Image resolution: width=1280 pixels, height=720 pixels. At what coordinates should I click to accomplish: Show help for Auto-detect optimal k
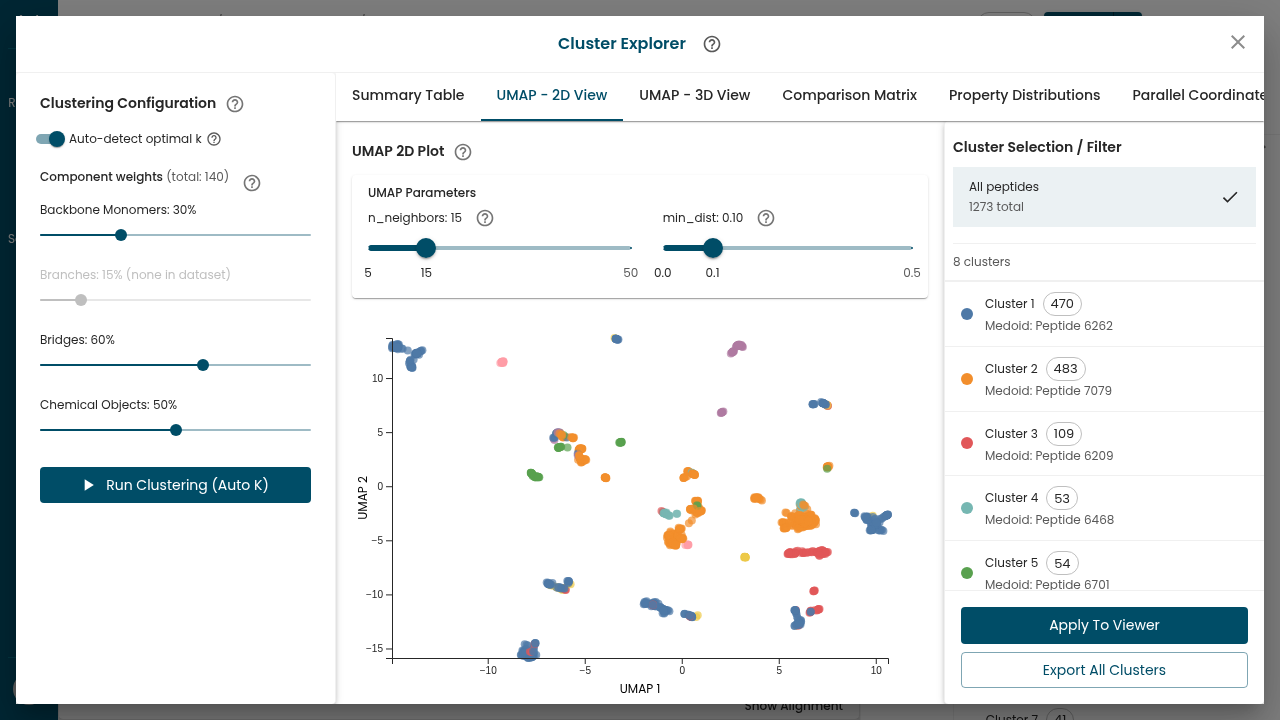point(214,139)
